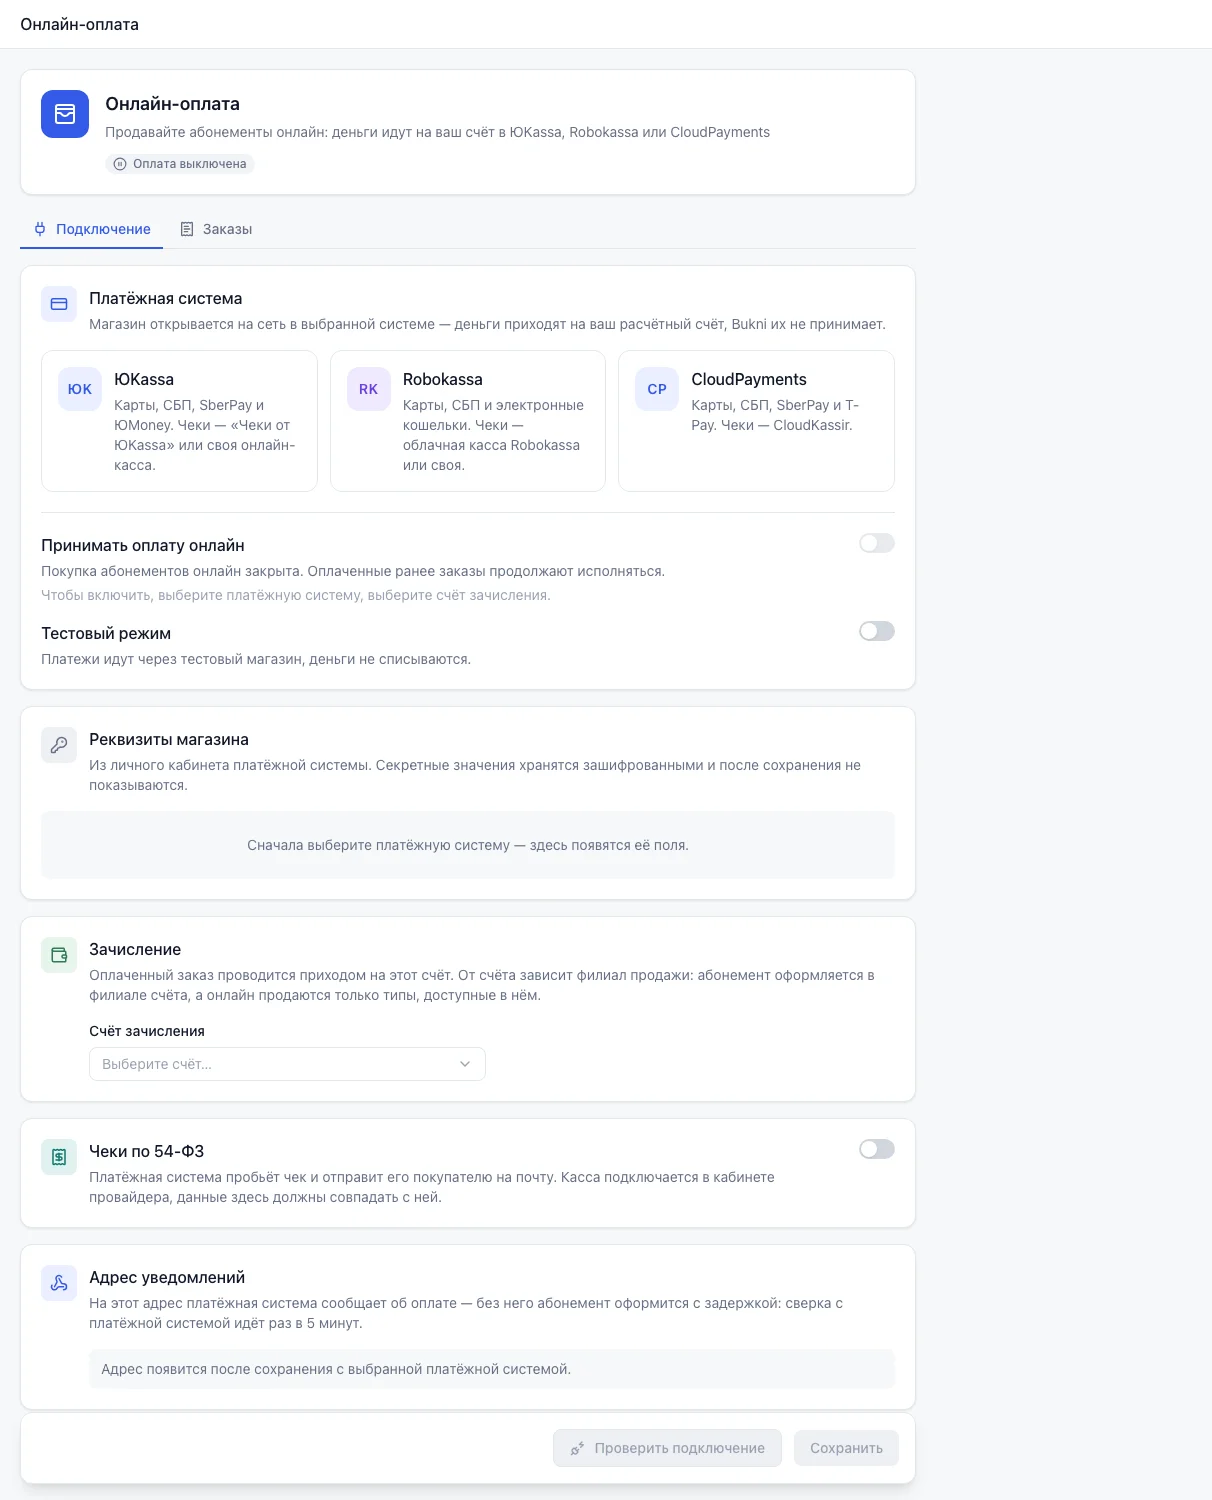The image size is (1212, 1500).
Task: Click the ЮKassa description text
Action: 205,435
